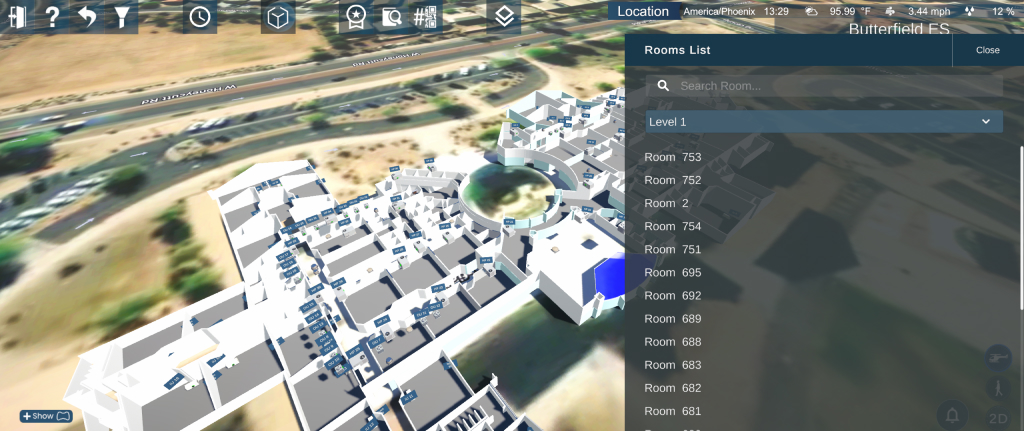Toggle helicopter fly view mode
The width and height of the screenshot is (1024, 431).
tap(997, 355)
